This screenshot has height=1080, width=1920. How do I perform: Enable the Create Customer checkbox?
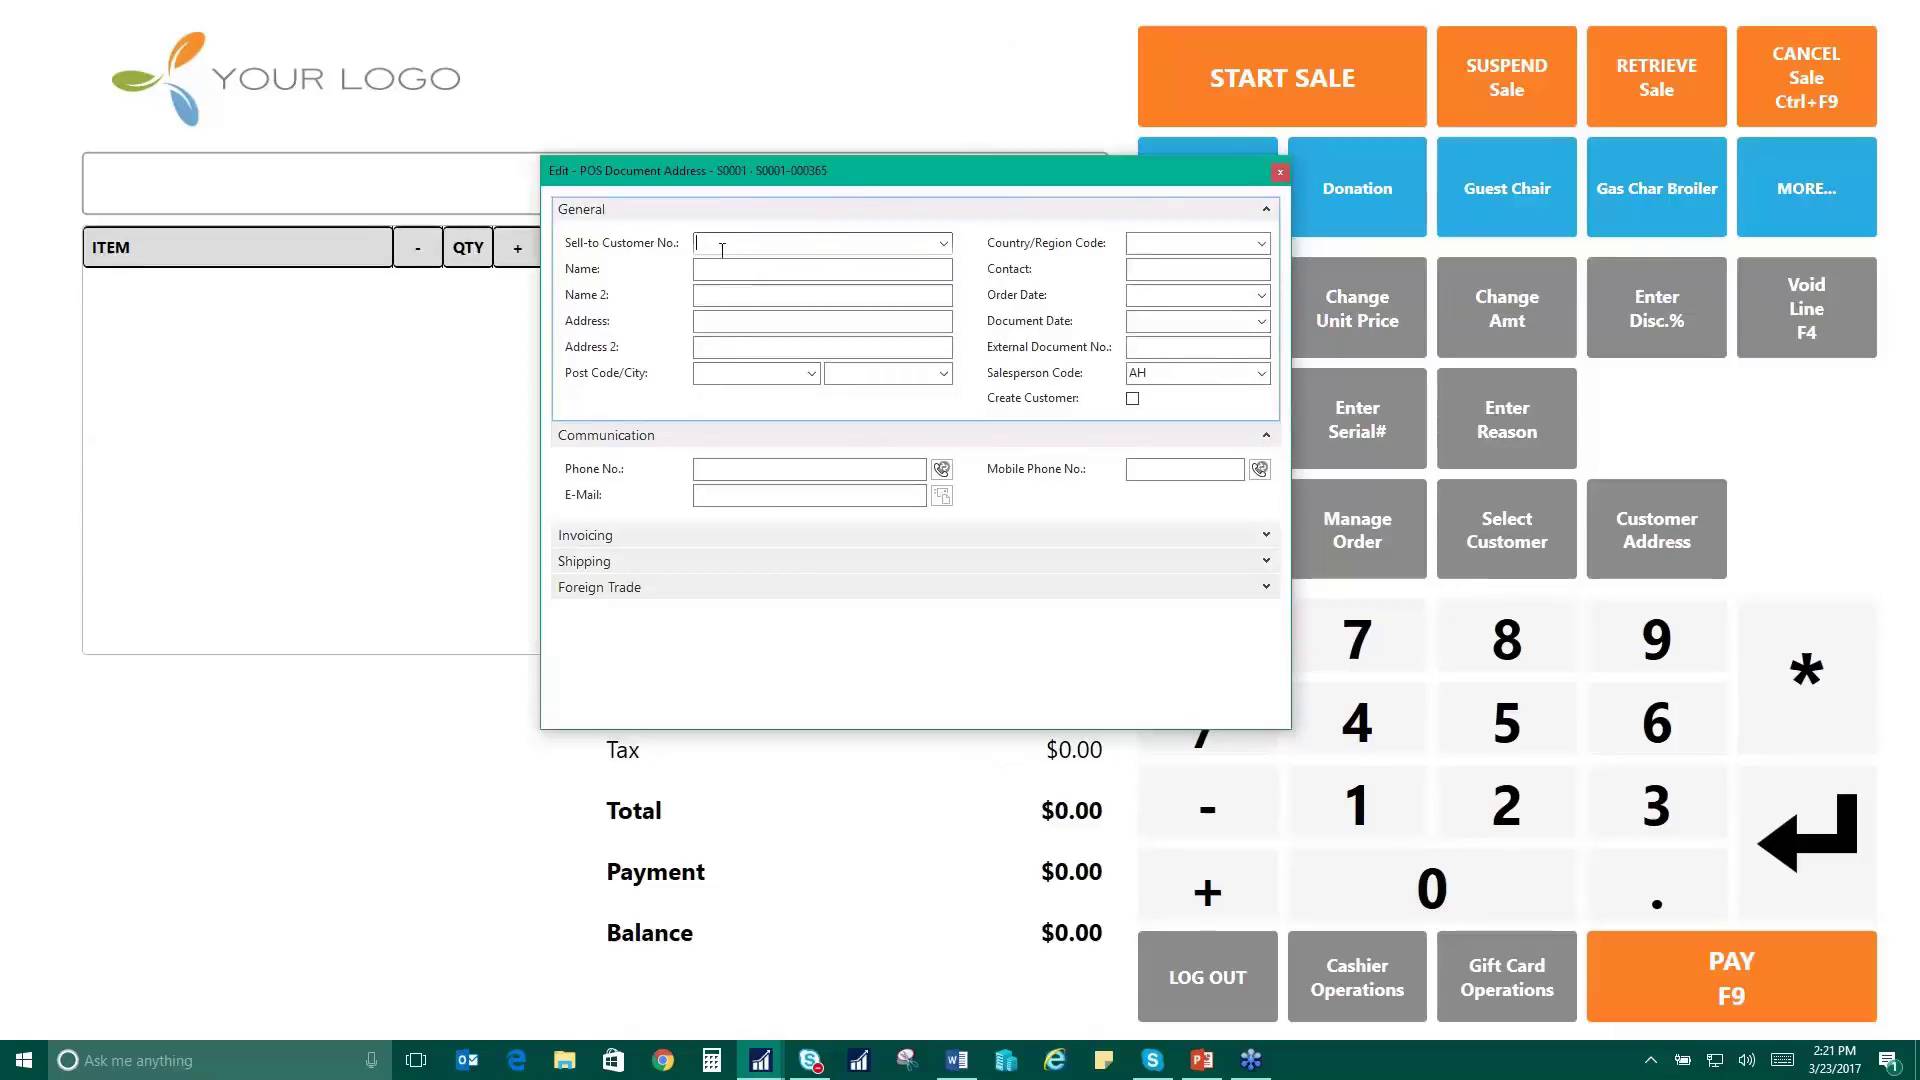[1132, 398]
